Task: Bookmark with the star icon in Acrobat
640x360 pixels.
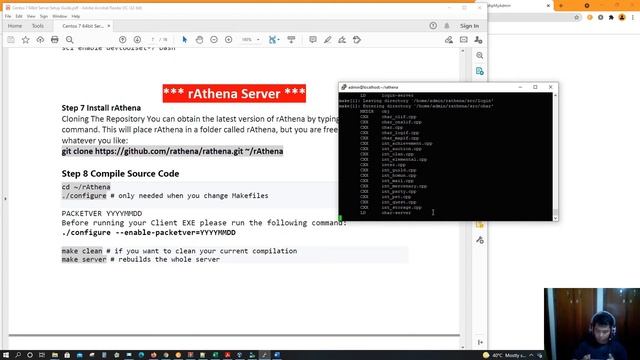Action: point(26,40)
